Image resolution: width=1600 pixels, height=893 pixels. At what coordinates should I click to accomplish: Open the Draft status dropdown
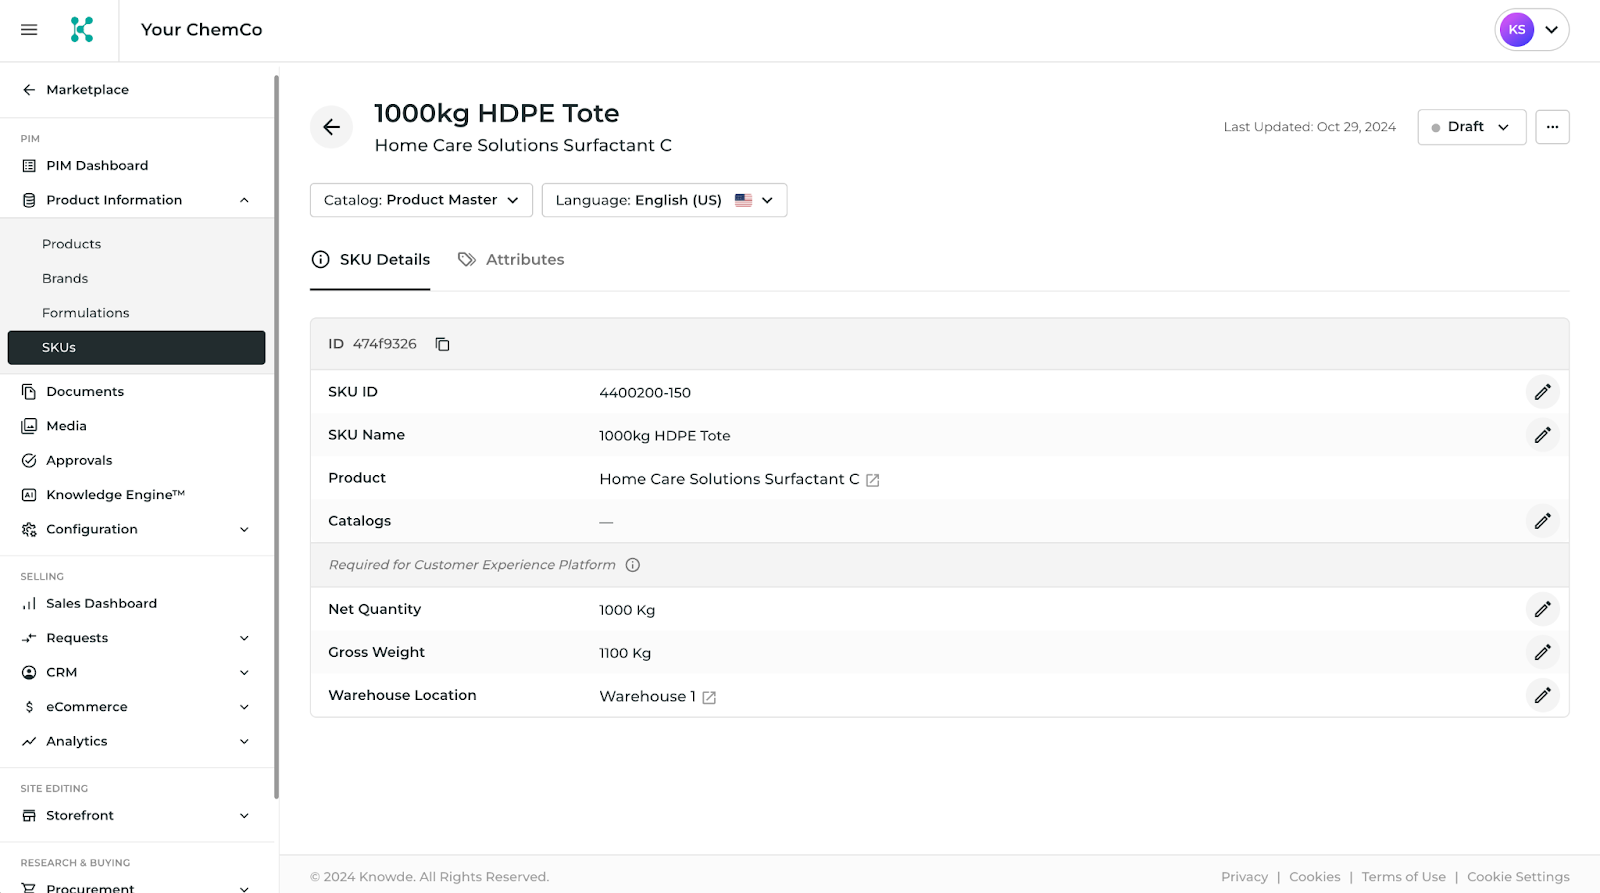tap(1471, 127)
